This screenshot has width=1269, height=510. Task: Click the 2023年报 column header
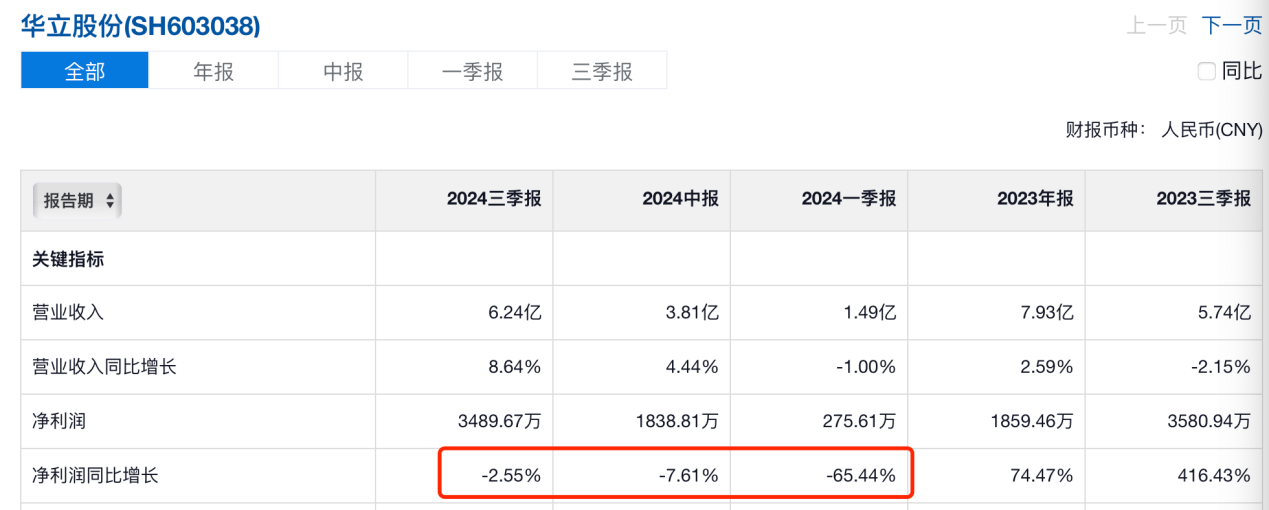(1035, 199)
